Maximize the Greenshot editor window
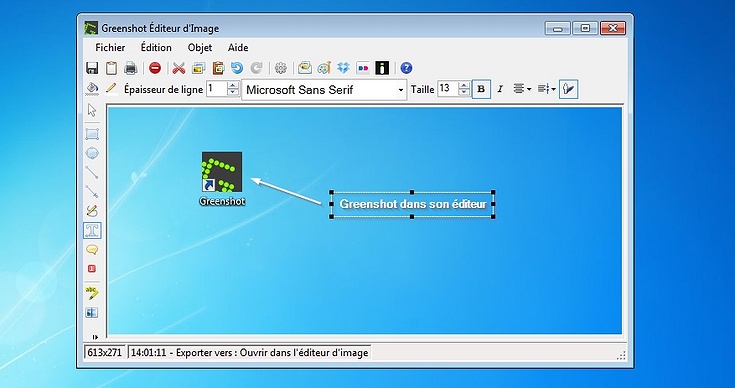735x388 pixels. point(585,28)
